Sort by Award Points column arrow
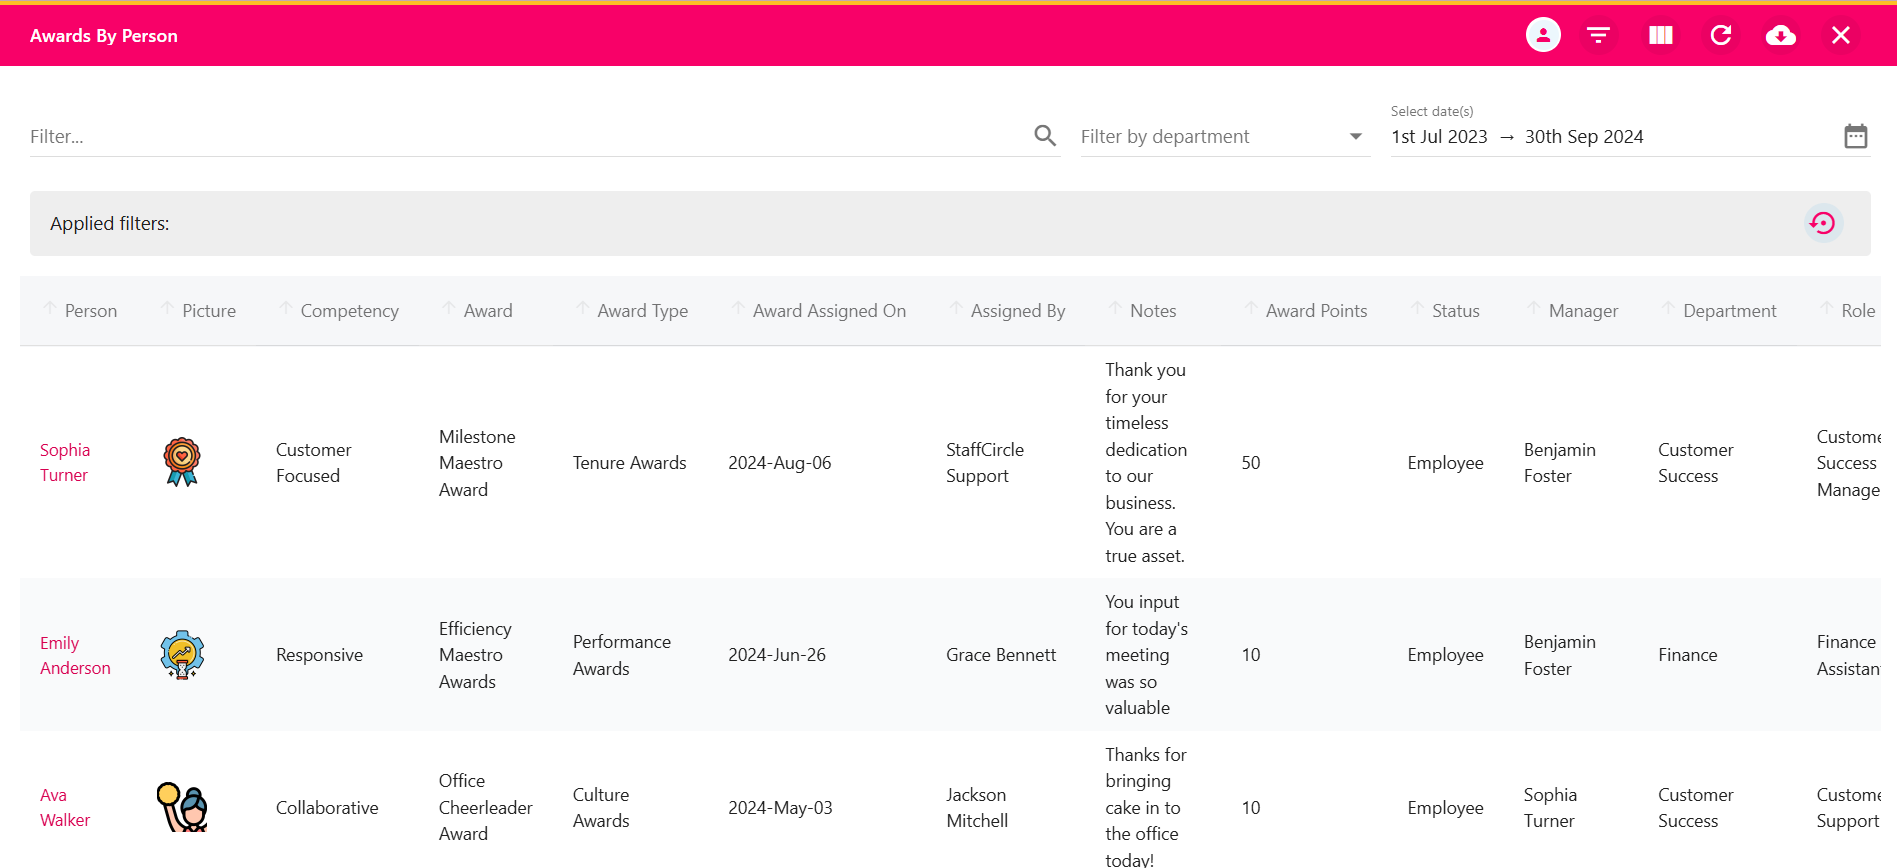This screenshot has height=868, width=1897. click(x=1250, y=309)
